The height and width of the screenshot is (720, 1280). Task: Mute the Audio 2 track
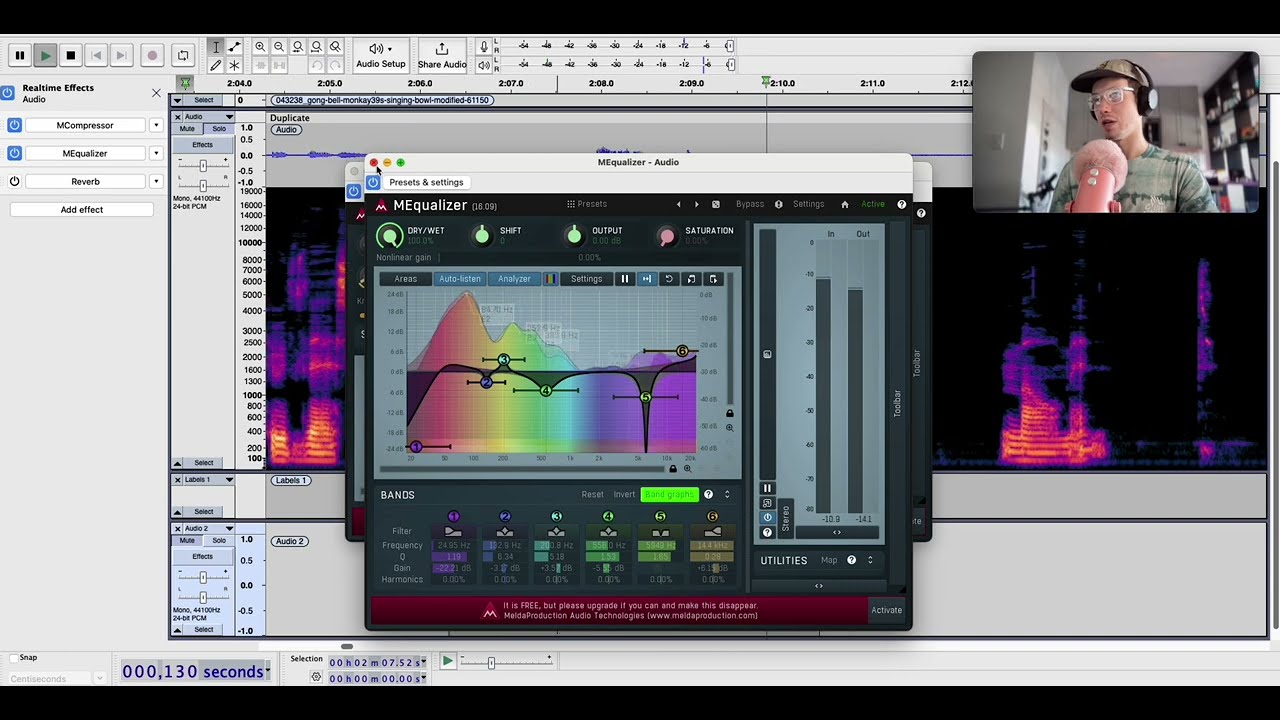pos(187,540)
